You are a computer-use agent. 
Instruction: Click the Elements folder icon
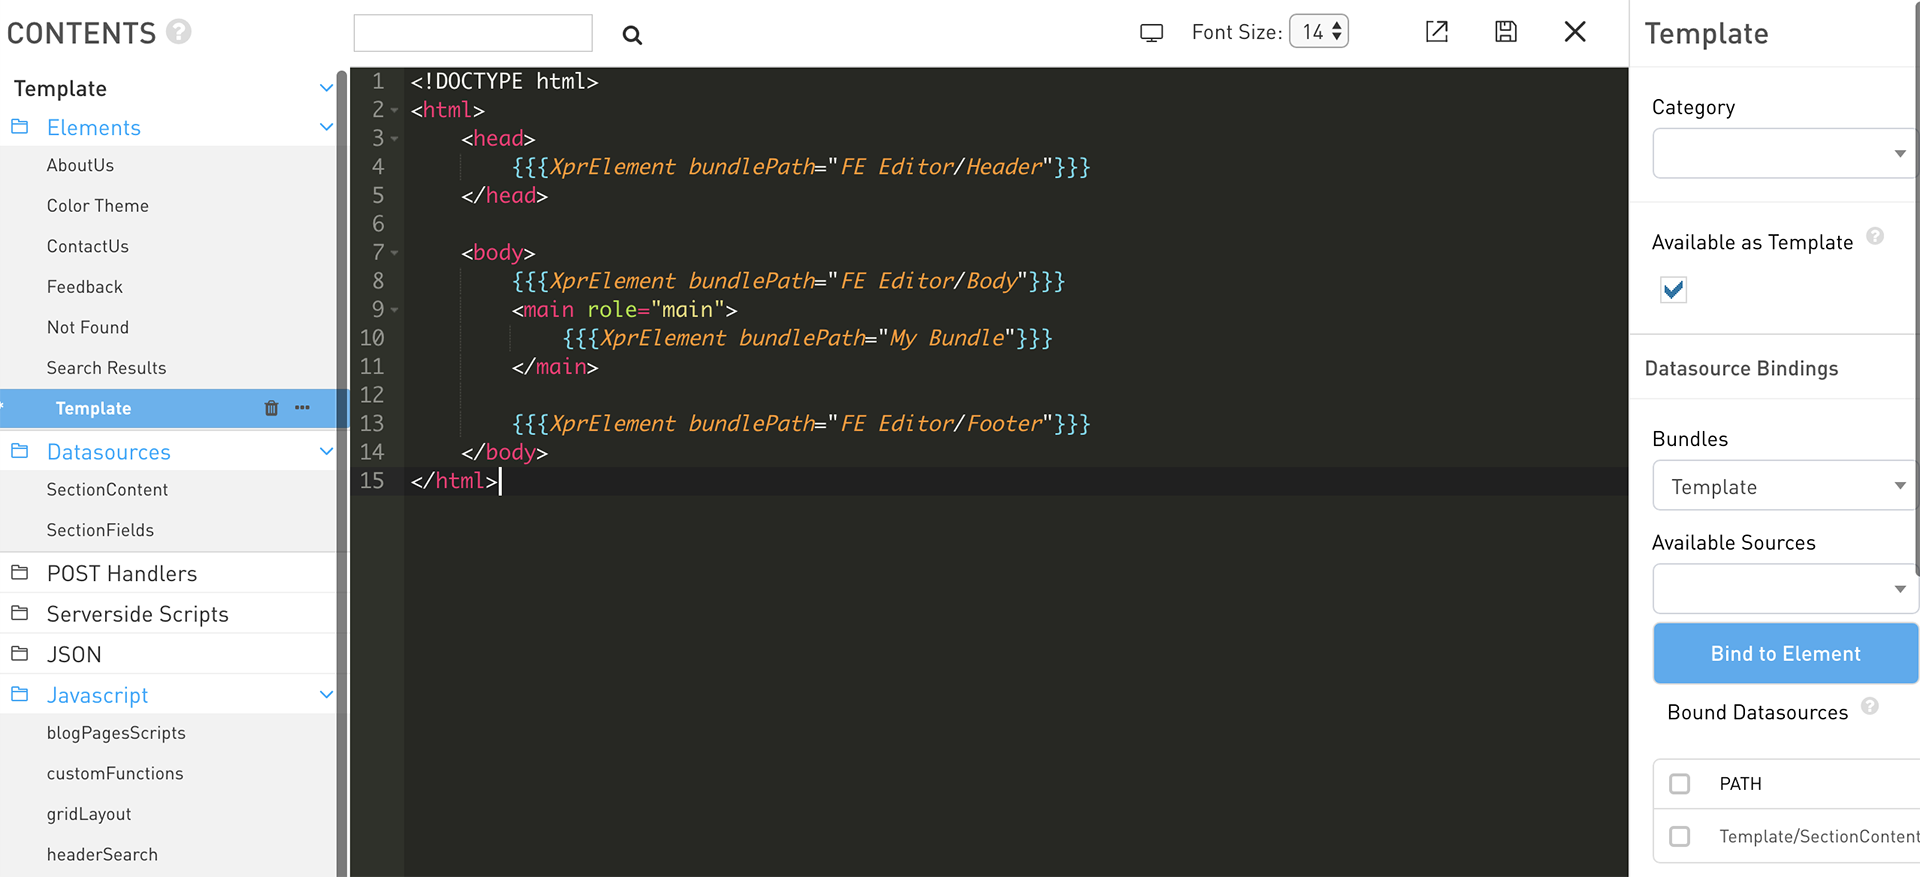19,127
